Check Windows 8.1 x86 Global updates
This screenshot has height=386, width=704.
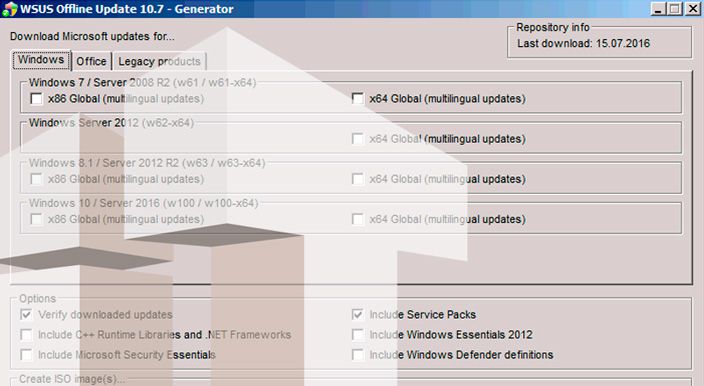click(x=36, y=179)
